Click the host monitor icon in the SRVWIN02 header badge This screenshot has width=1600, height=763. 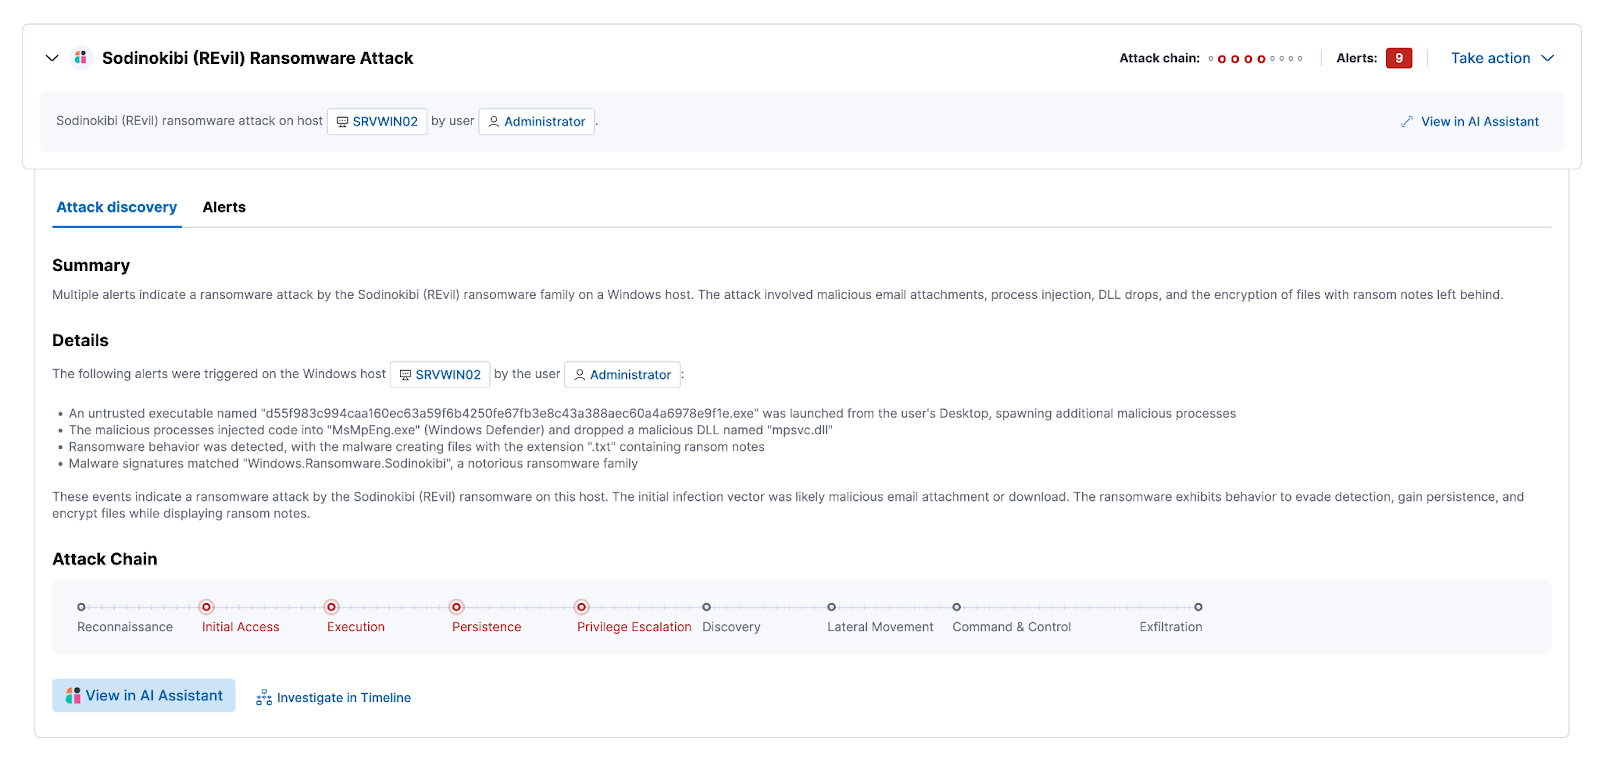(342, 122)
